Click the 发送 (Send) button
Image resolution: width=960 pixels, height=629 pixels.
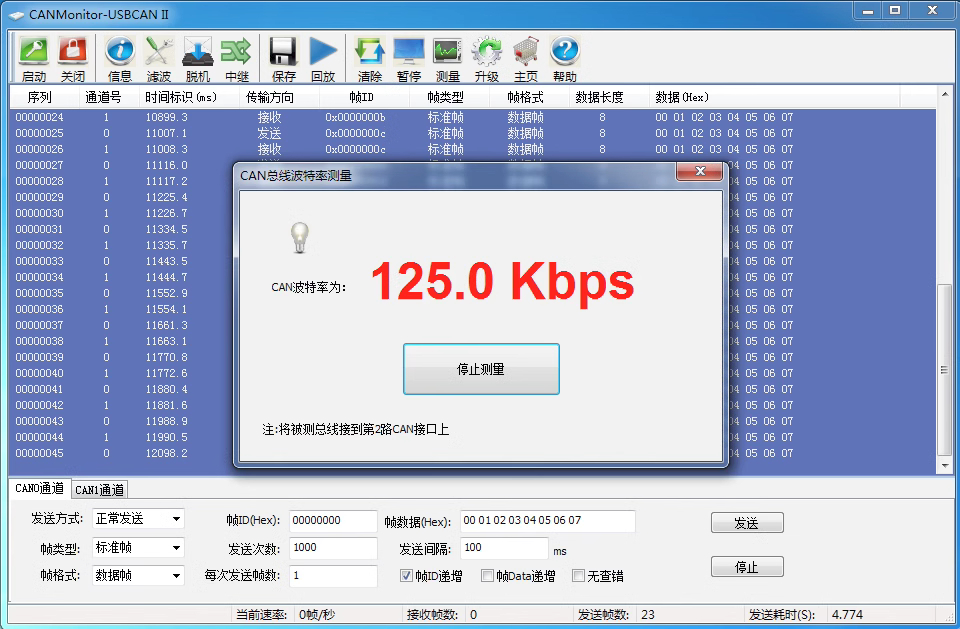(746, 523)
